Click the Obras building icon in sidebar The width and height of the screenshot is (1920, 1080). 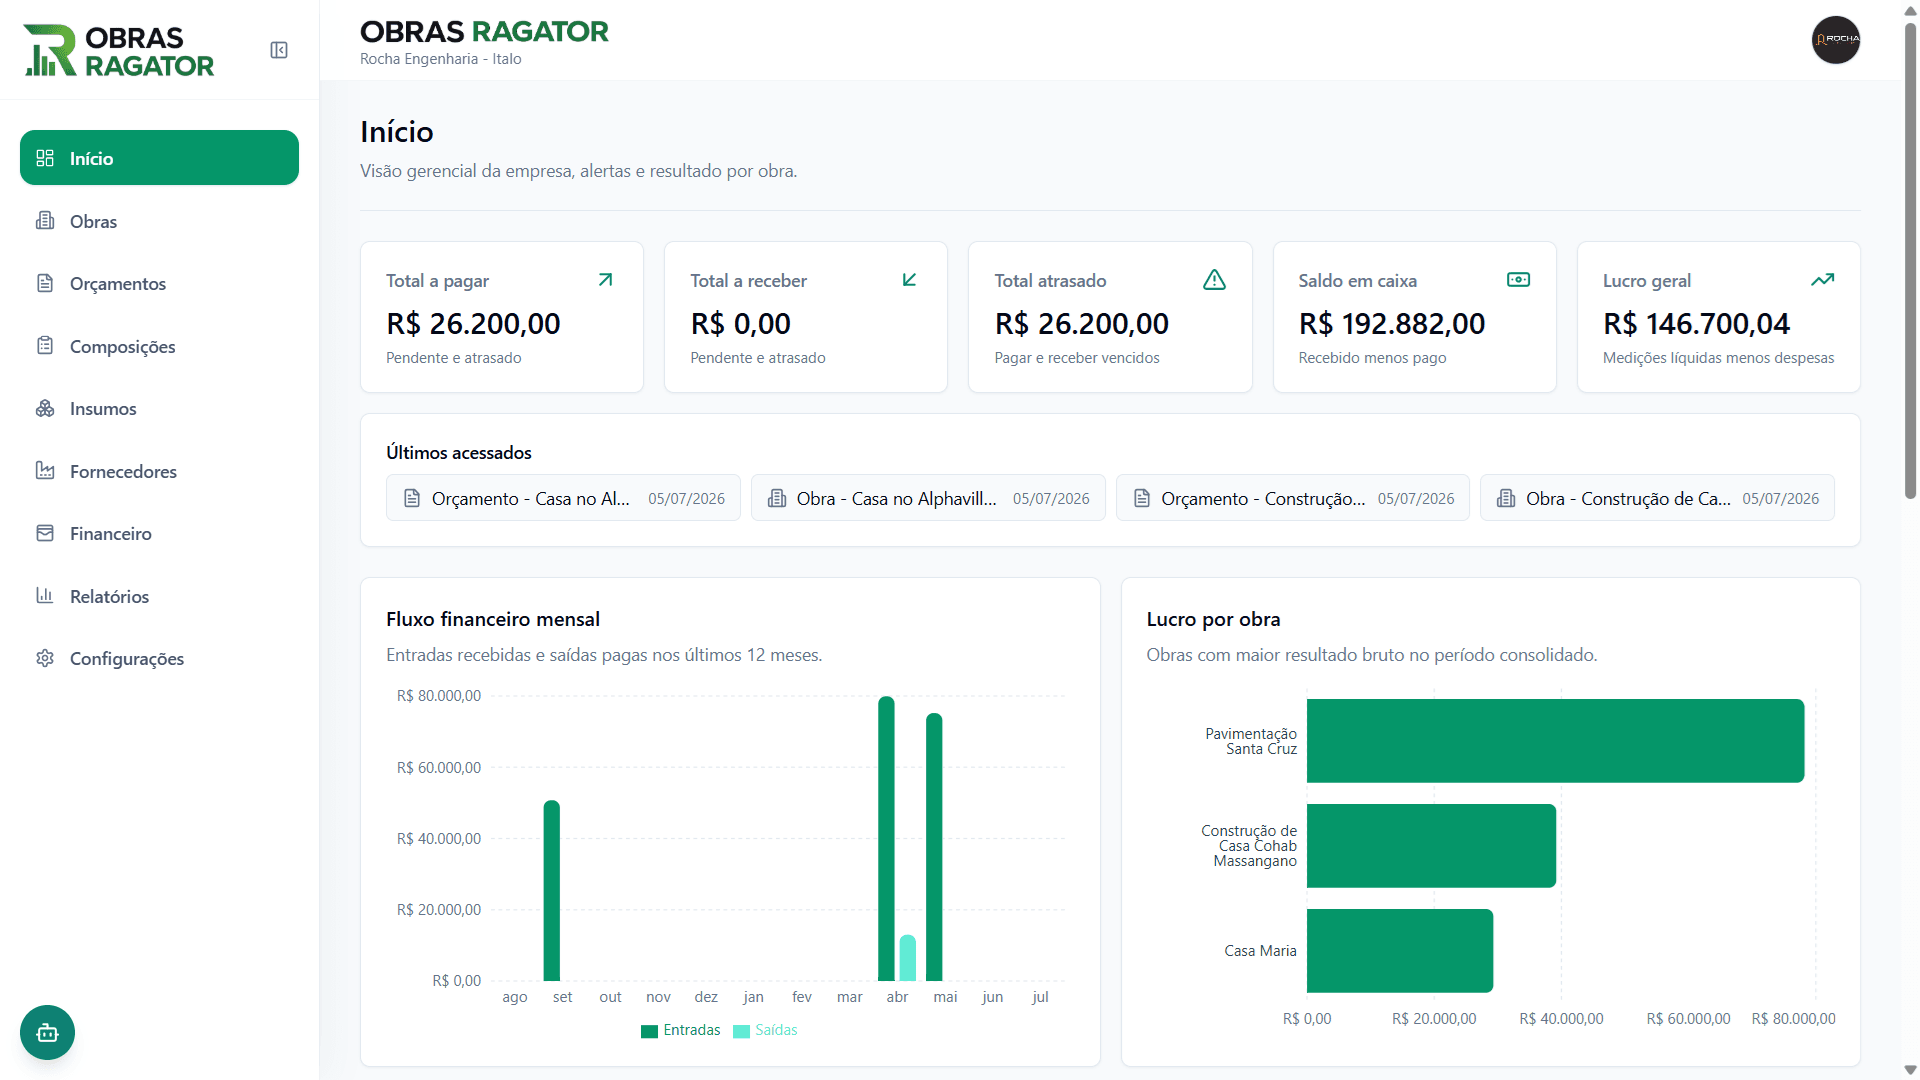[45, 221]
